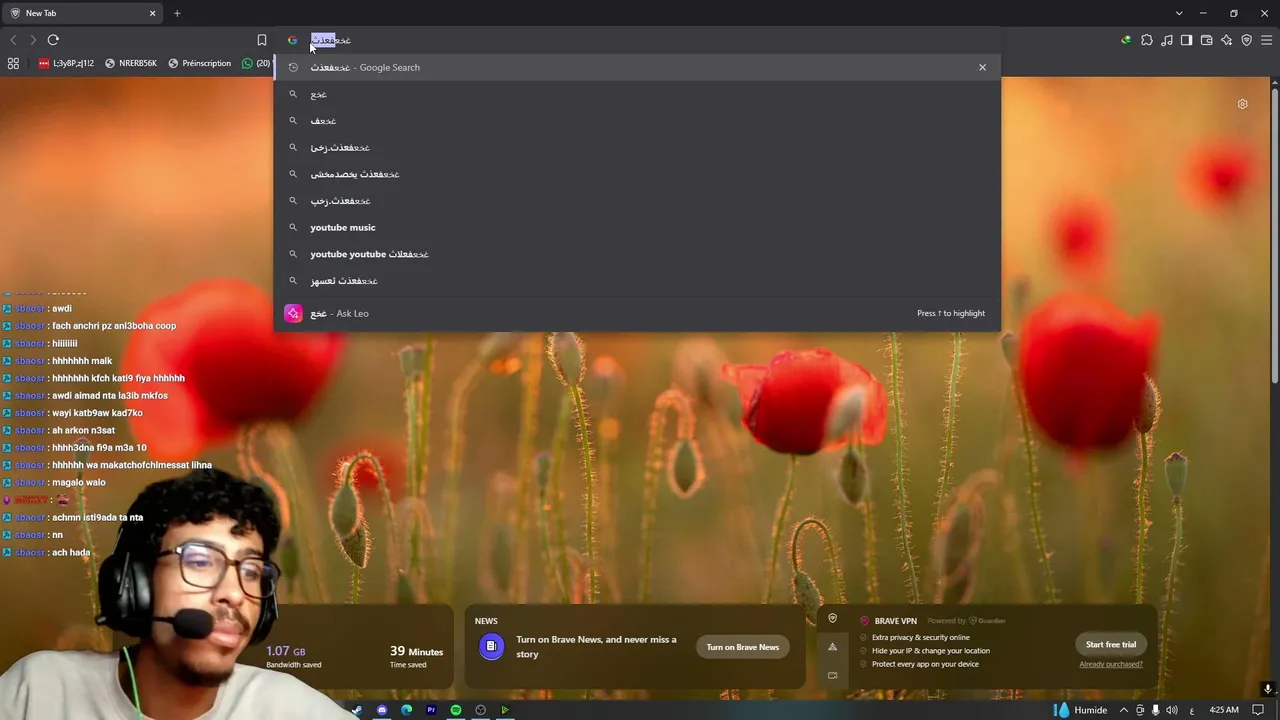Choose the Ask Leo suggestion row
1280x720 pixels.
click(x=637, y=313)
